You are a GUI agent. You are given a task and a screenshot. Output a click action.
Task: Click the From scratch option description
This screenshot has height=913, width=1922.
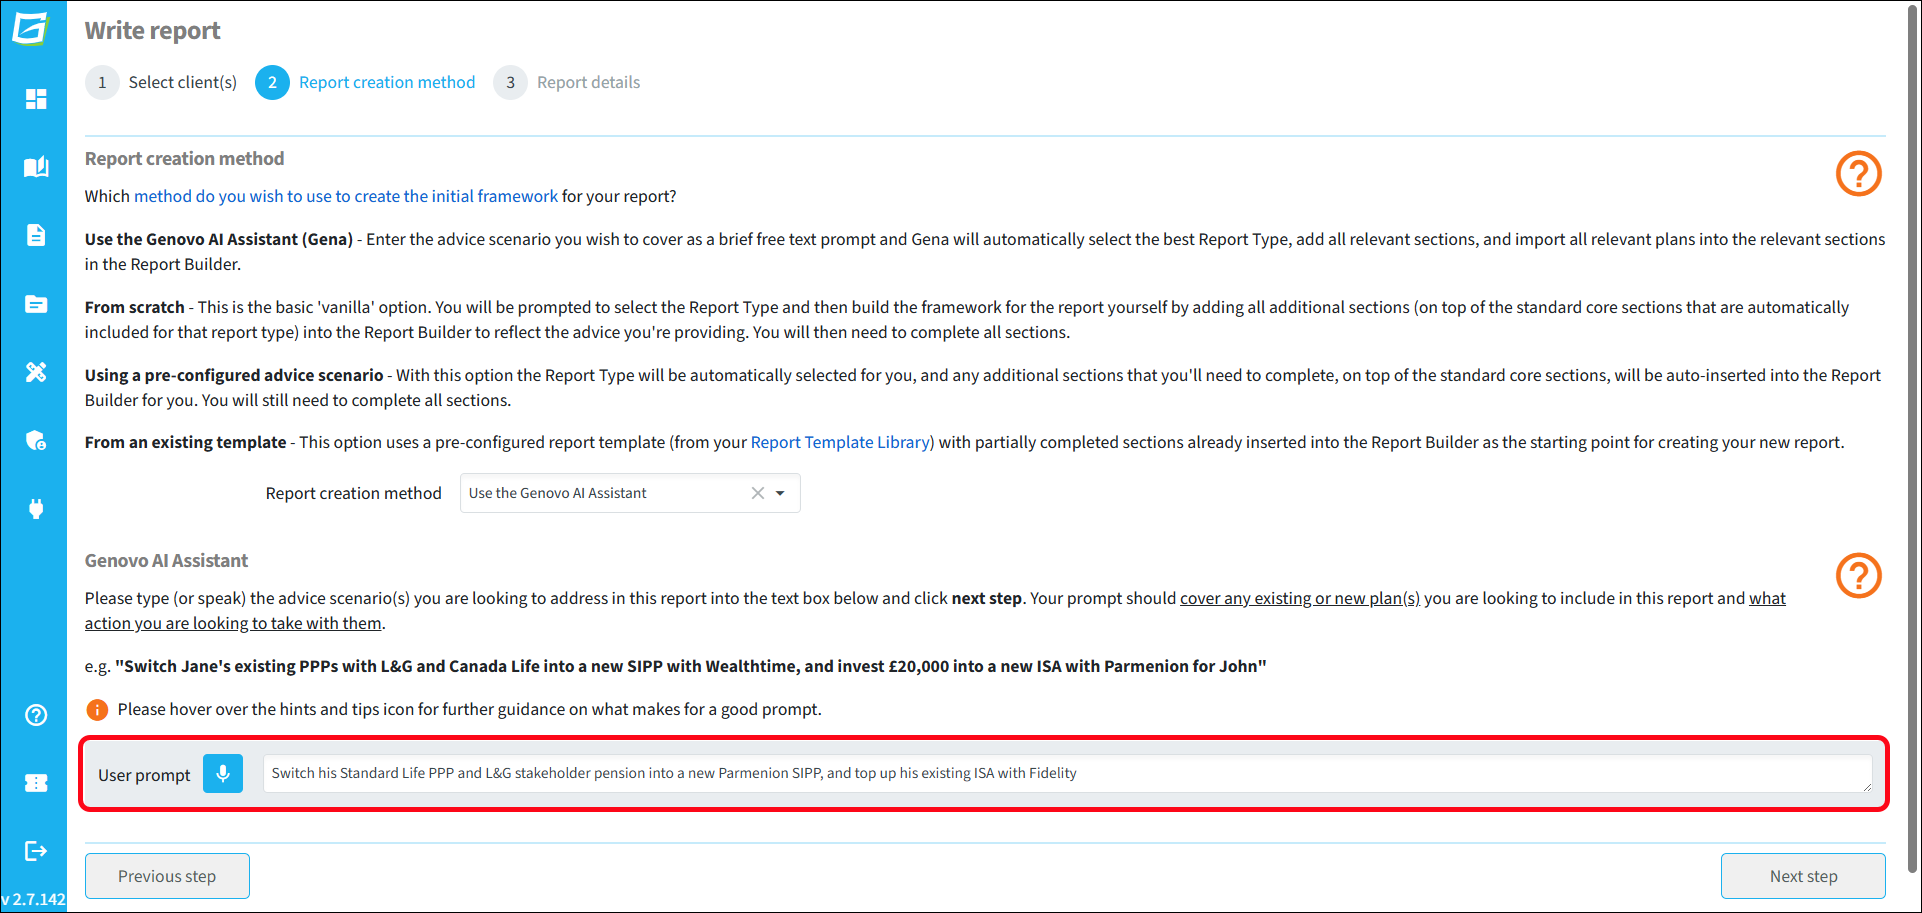[967, 320]
